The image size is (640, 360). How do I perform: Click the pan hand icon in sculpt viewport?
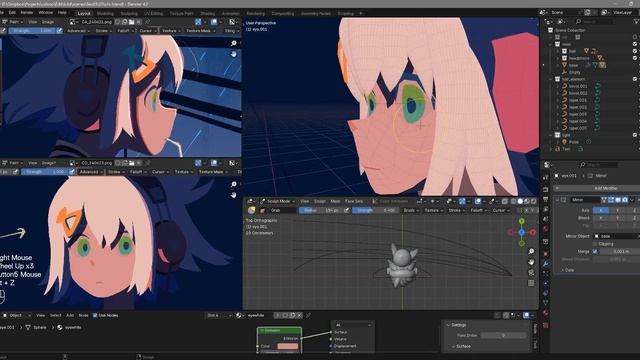coord(531,262)
